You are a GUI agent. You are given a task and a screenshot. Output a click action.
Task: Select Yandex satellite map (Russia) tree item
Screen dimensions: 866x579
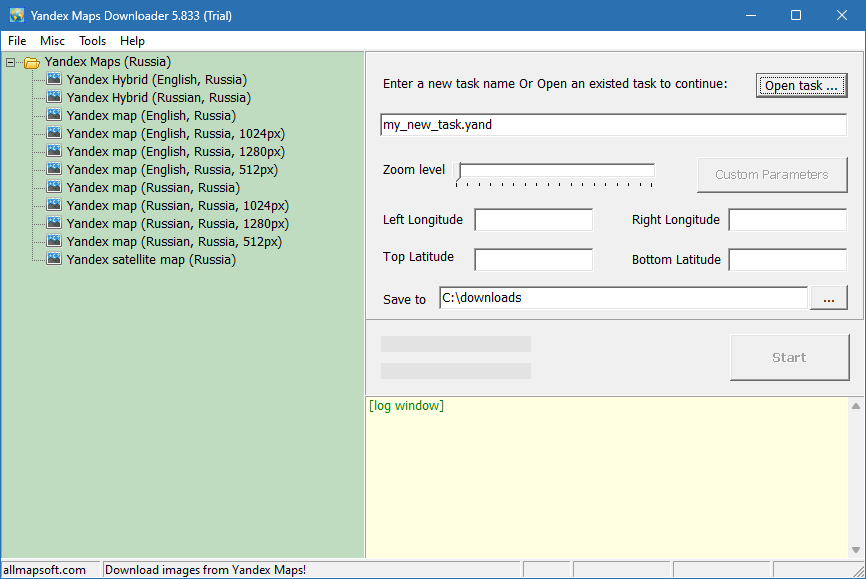[151, 259]
